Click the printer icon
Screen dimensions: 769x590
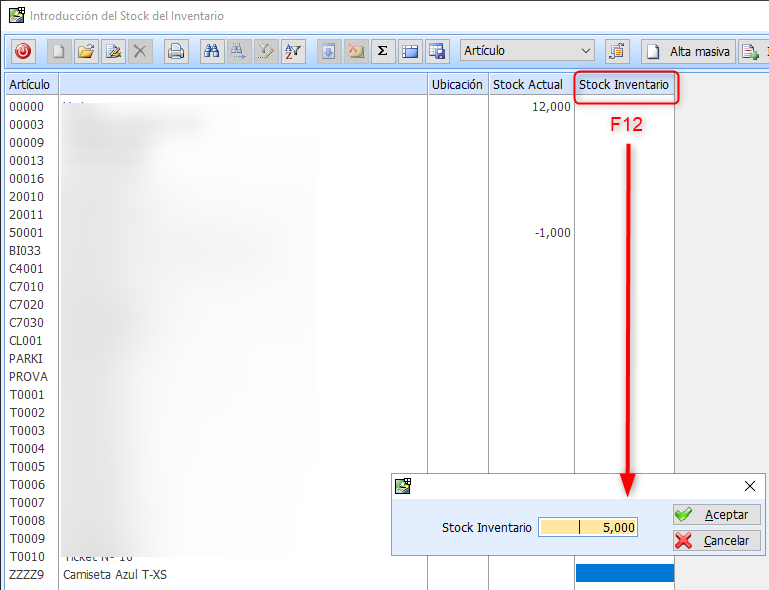pos(176,51)
